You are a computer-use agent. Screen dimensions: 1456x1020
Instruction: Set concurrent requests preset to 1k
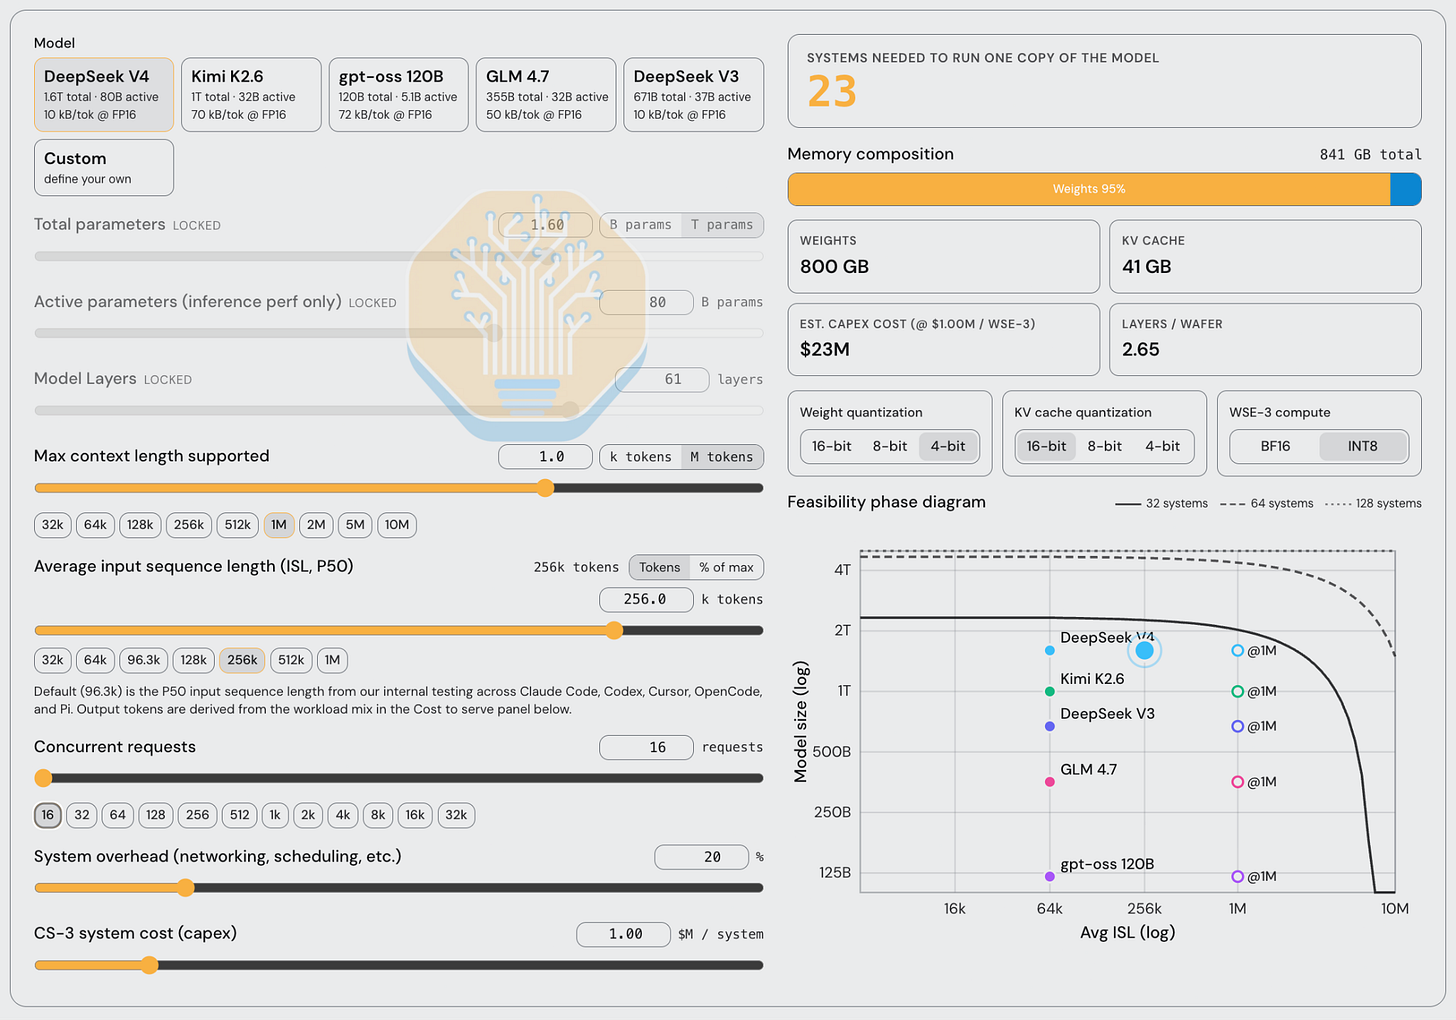point(275,815)
